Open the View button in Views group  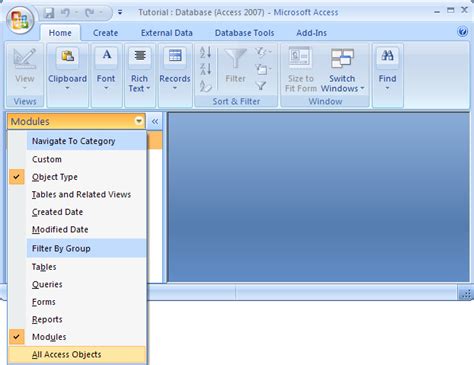click(x=25, y=69)
